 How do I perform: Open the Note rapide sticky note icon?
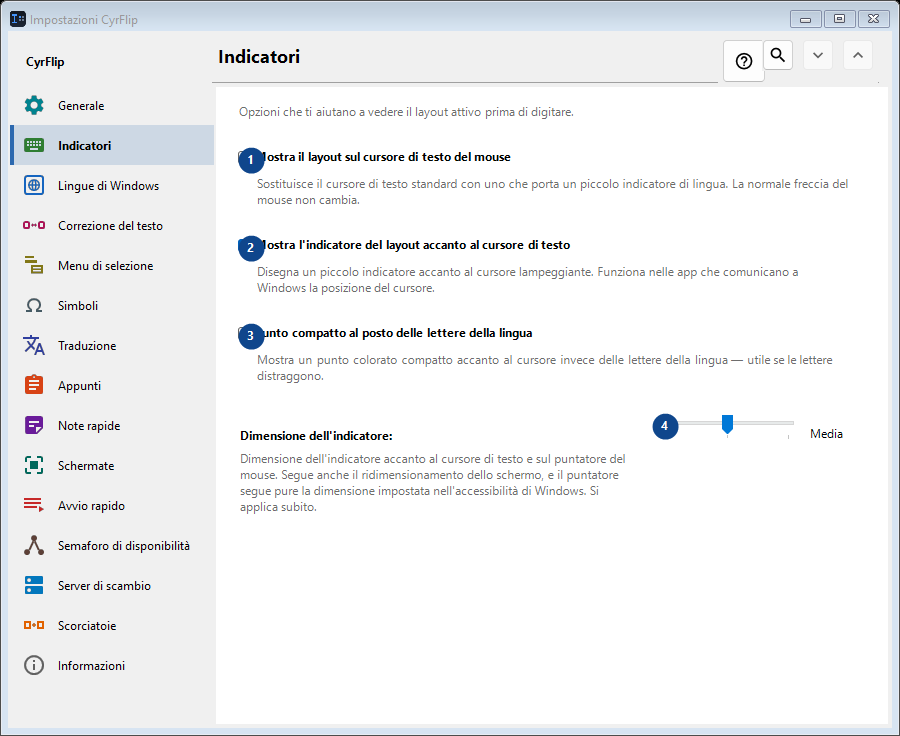coord(34,425)
